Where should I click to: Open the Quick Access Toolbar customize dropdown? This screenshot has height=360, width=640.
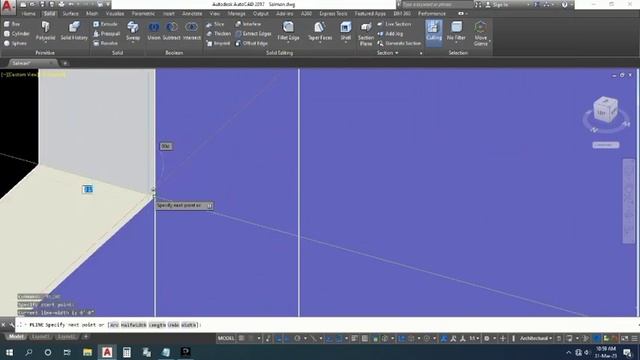click(108, 4)
